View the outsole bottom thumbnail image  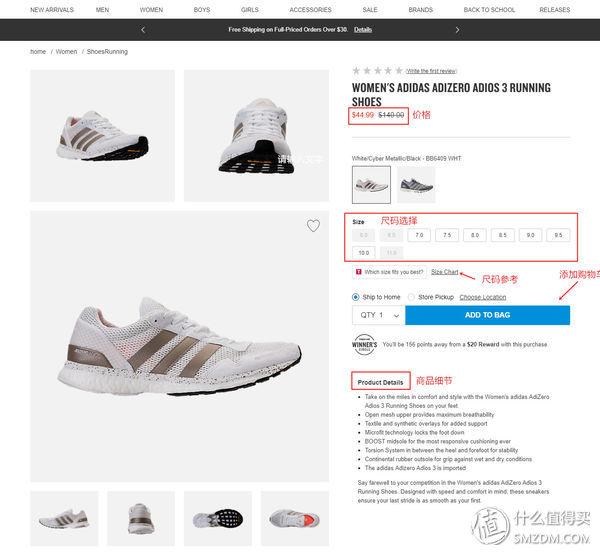tap(218, 519)
